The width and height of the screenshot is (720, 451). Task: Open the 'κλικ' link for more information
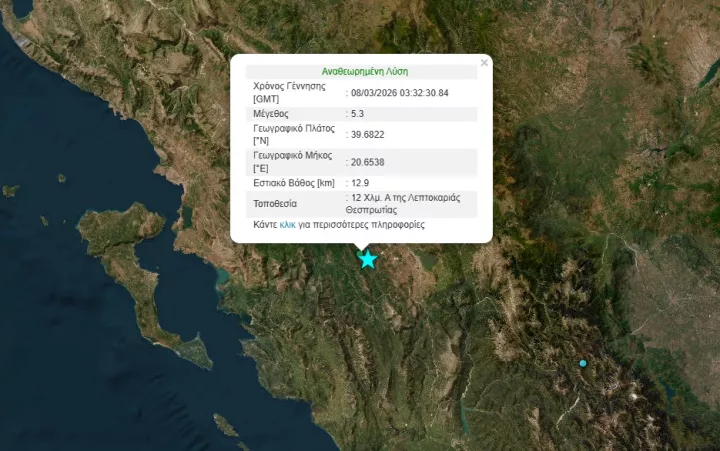[x=287, y=225]
